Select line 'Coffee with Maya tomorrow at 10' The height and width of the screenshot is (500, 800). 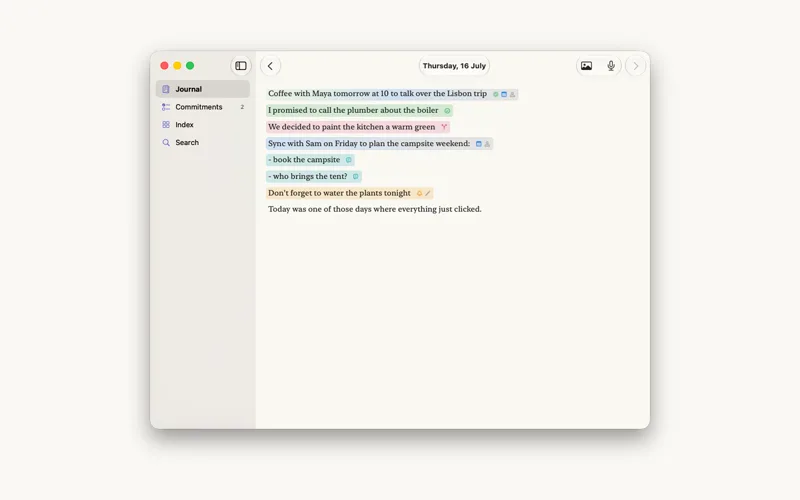392,94
